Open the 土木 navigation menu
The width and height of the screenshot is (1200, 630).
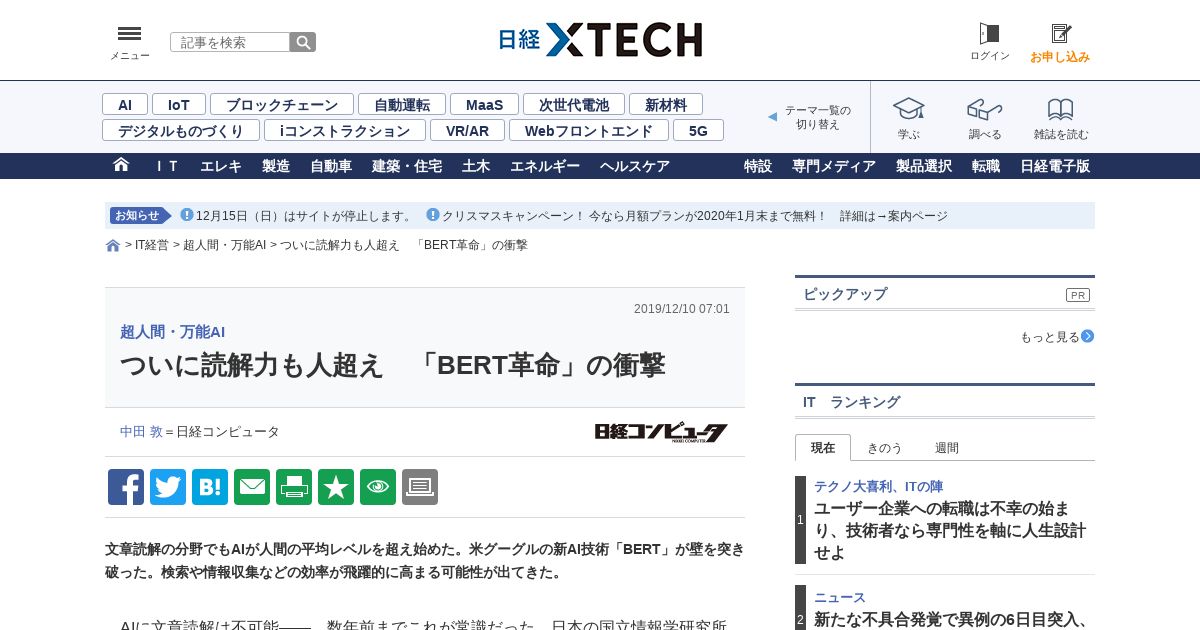pyautogui.click(x=476, y=166)
